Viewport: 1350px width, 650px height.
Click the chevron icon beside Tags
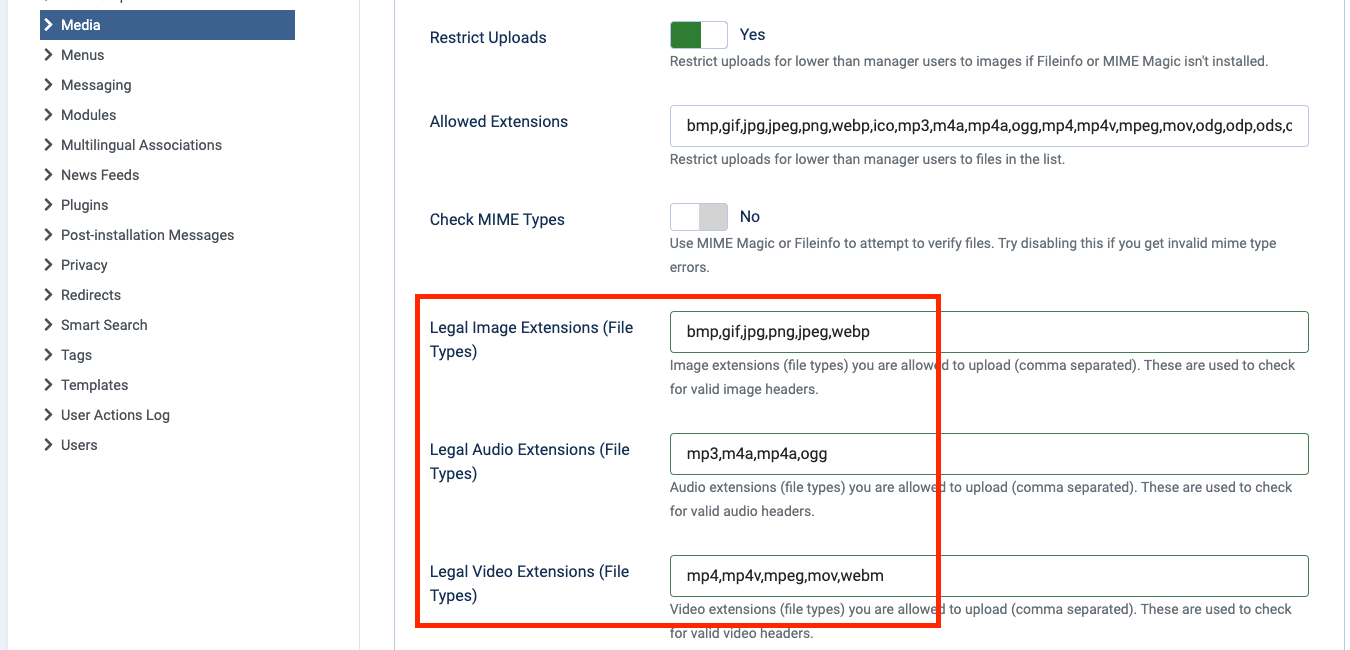click(48, 355)
